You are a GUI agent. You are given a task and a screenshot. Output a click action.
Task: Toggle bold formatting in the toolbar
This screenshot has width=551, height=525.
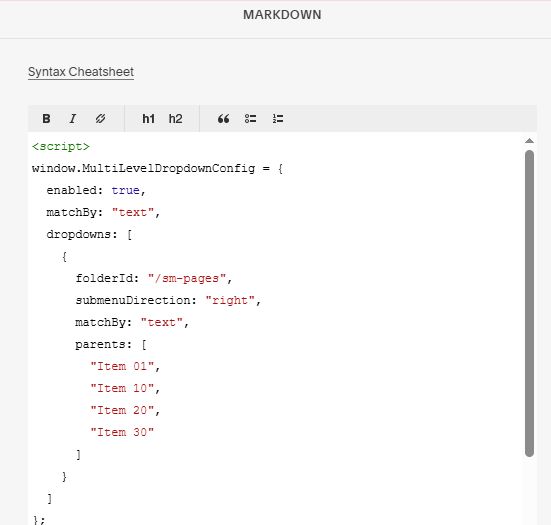coord(46,119)
